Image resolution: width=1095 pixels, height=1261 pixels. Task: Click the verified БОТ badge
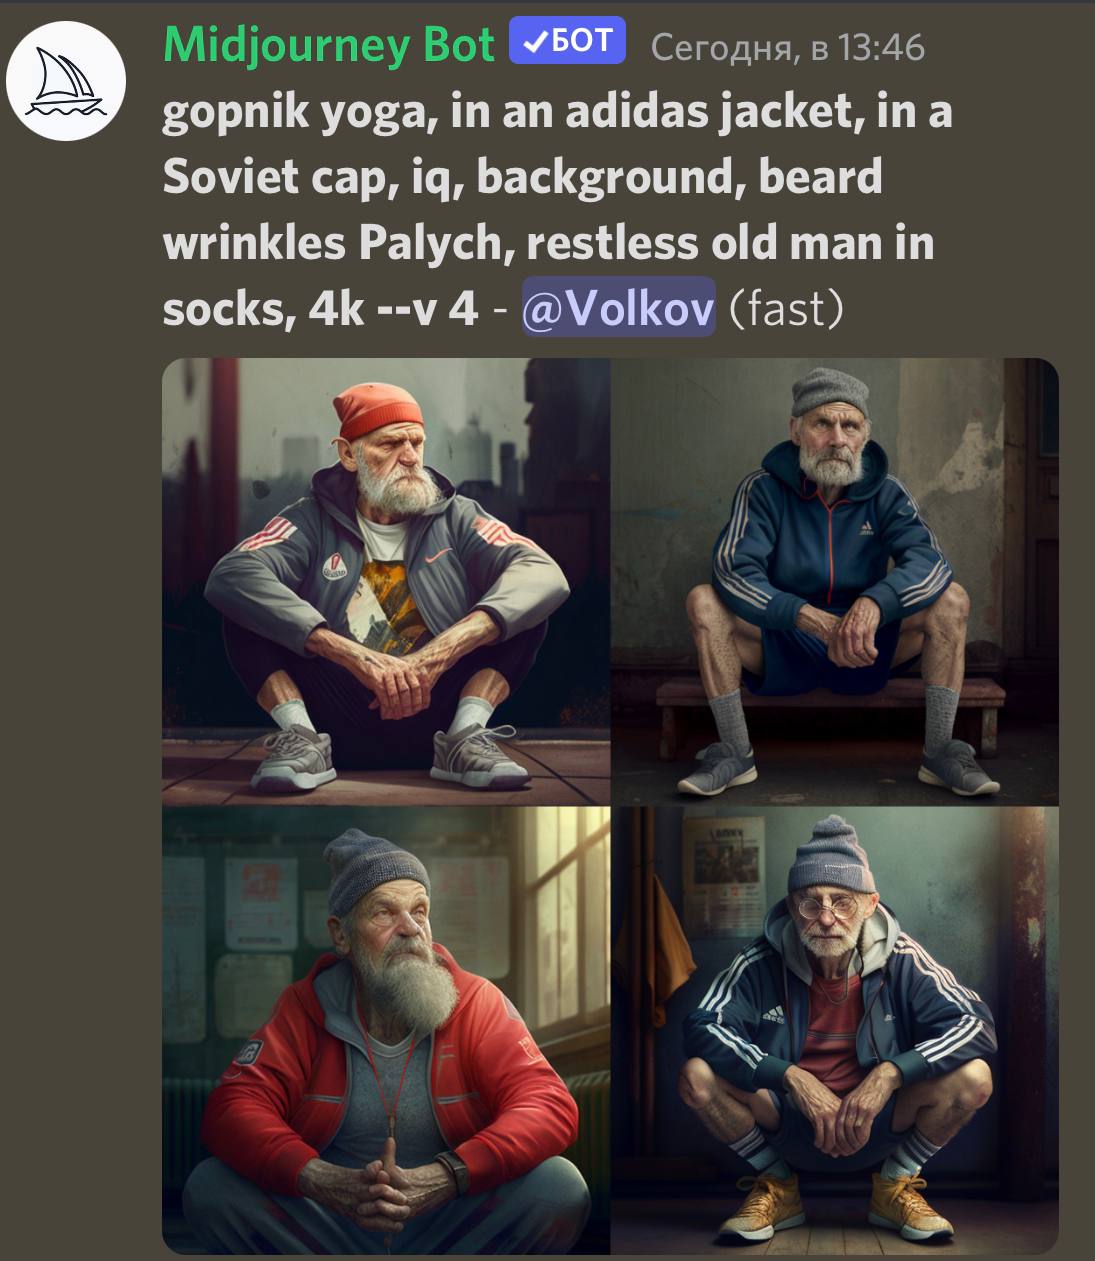567,41
